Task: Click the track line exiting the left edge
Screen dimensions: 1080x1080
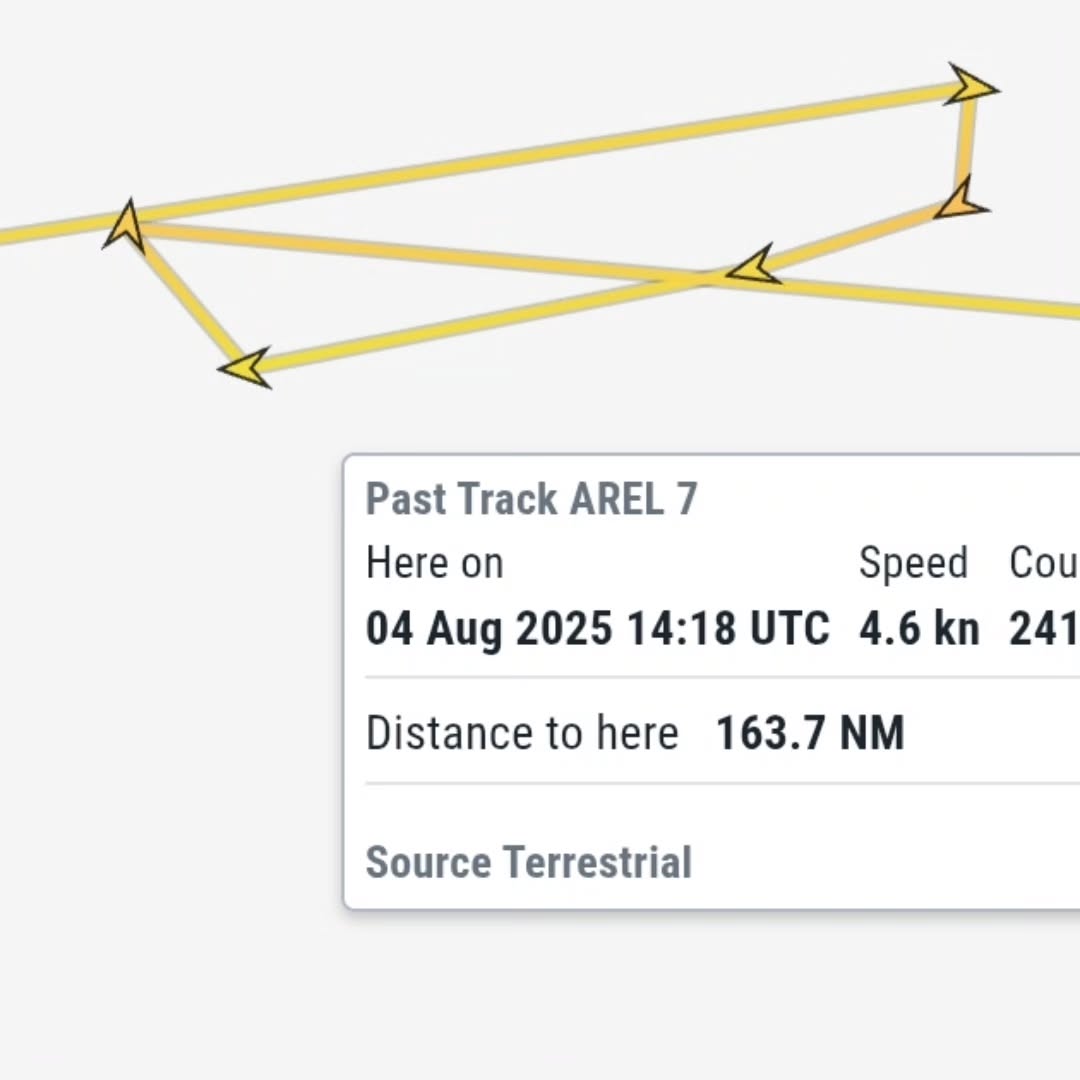Action: click(x=40, y=231)
